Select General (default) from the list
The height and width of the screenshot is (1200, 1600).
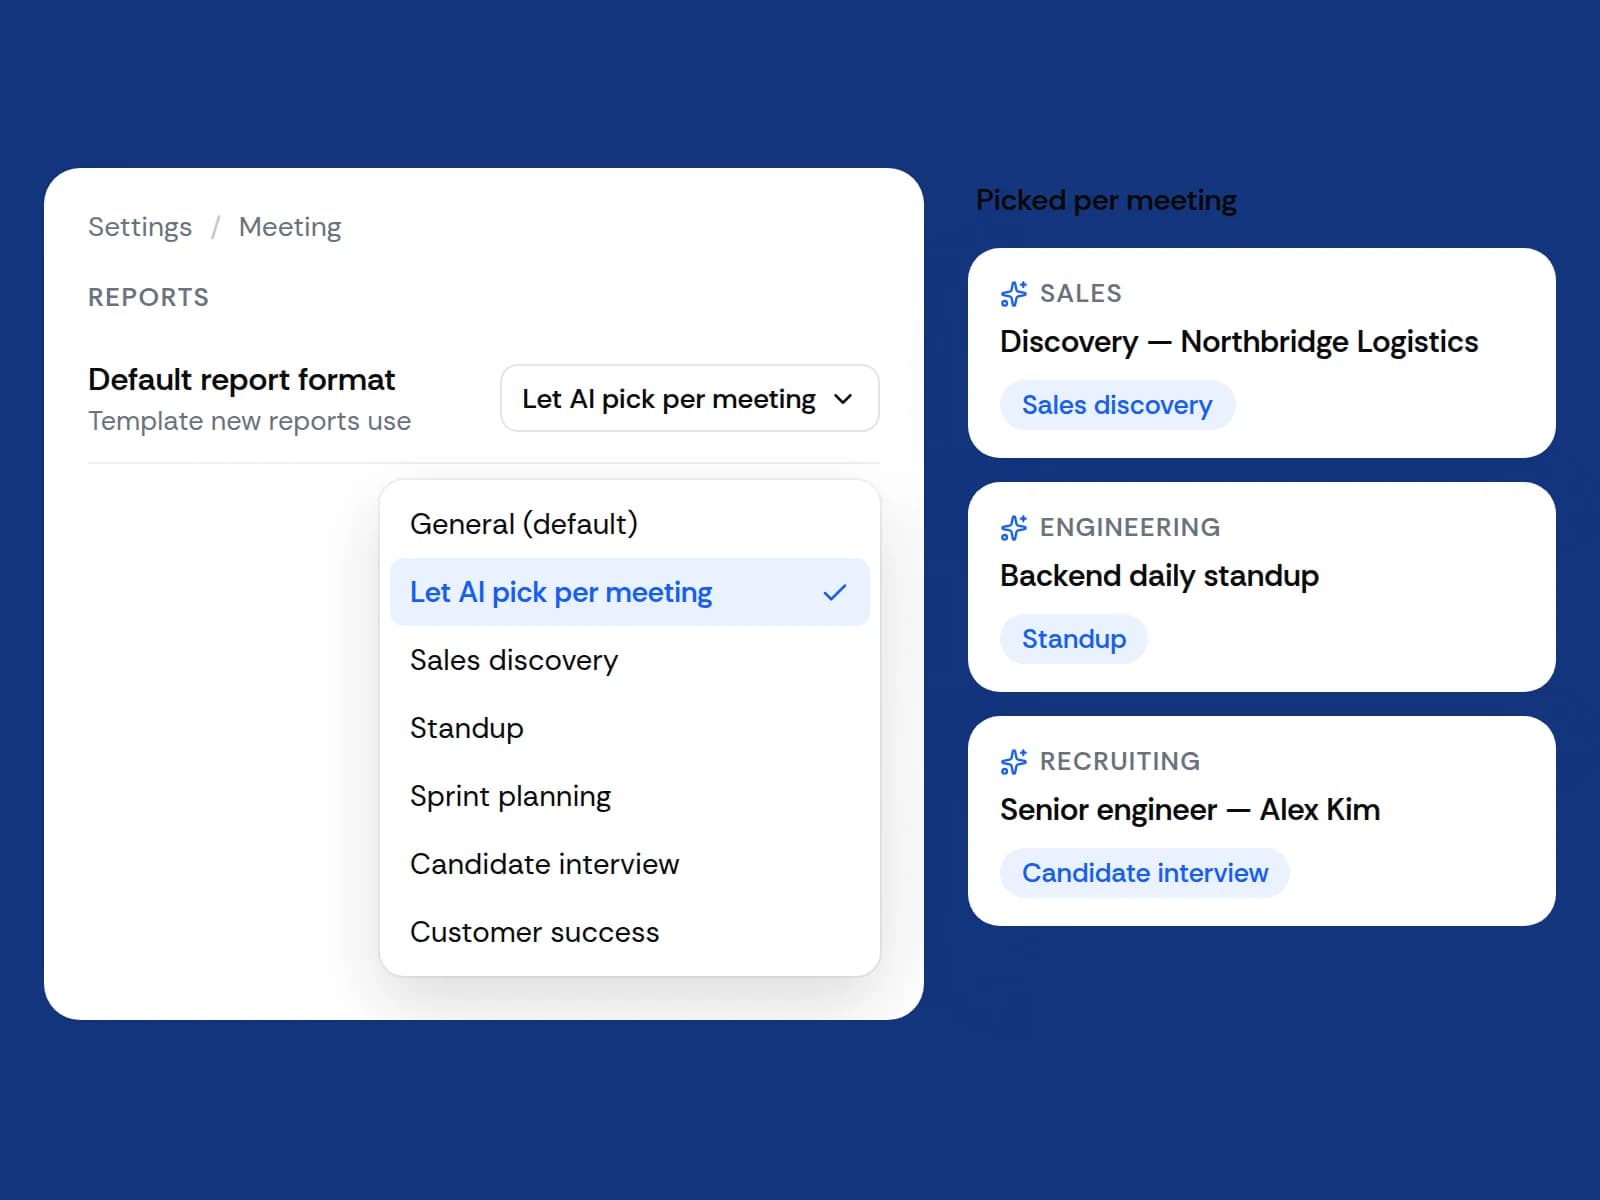click(x=629, y=524)
